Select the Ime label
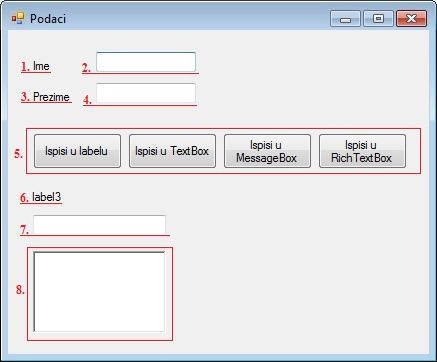 [41, 66]
